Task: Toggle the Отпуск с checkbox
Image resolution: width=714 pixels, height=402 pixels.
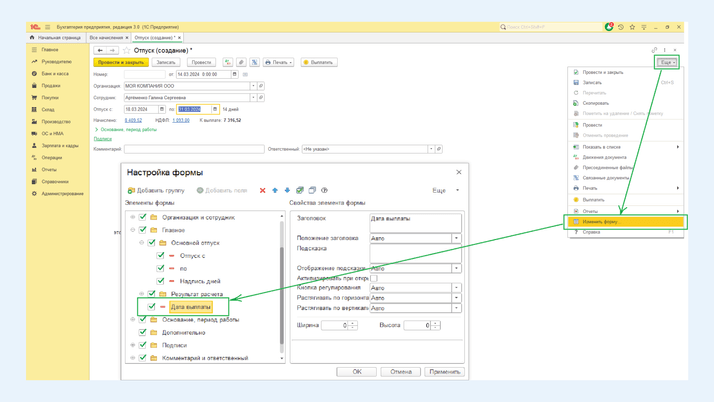Action: [x=161, y=256]
